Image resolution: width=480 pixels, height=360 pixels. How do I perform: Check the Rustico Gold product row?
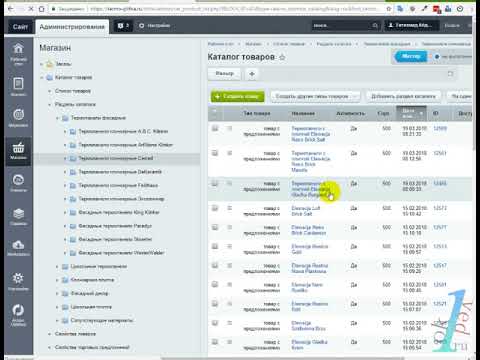[215, 246]
